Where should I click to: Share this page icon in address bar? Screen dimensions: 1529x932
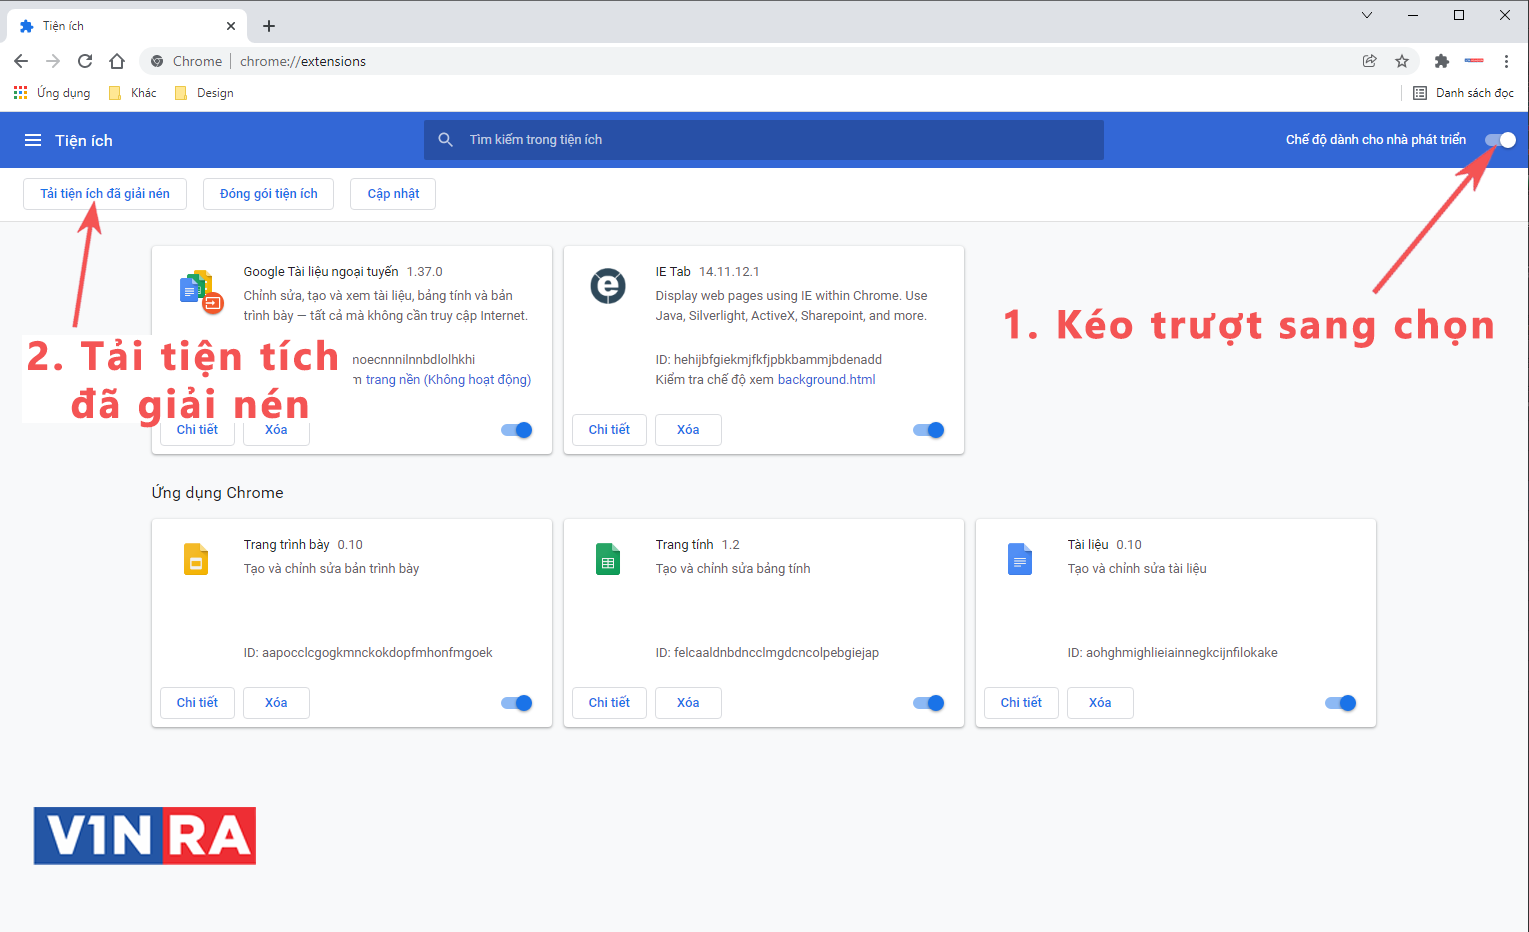pyautogui.click(x=1370, y=61)
